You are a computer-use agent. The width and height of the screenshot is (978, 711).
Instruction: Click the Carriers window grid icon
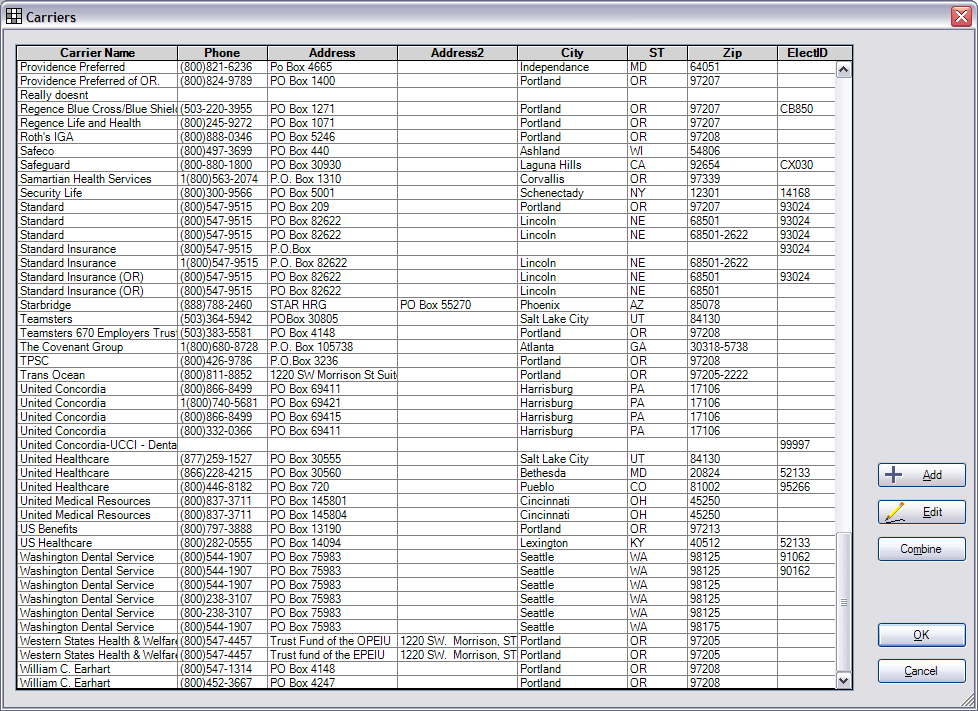coord(13,16)
